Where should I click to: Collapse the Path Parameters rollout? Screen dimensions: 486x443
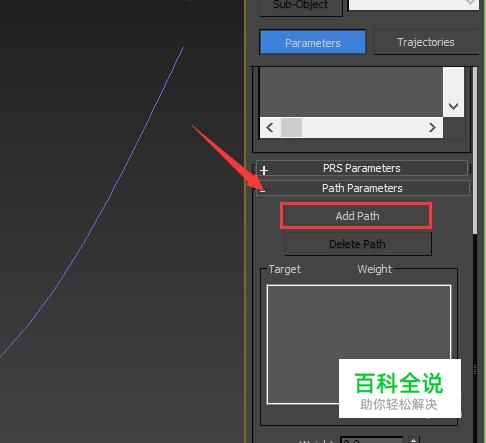click(x=362, y=188)
